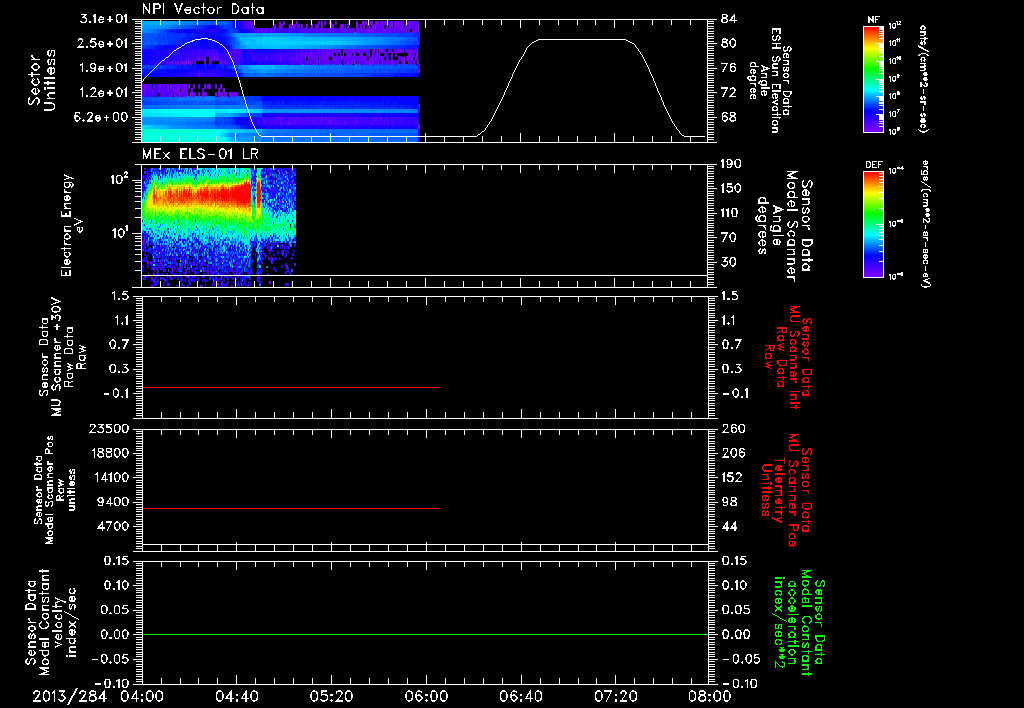Click the 72 degree elevation tick label
1024x708 pixels.
[729, 93]
